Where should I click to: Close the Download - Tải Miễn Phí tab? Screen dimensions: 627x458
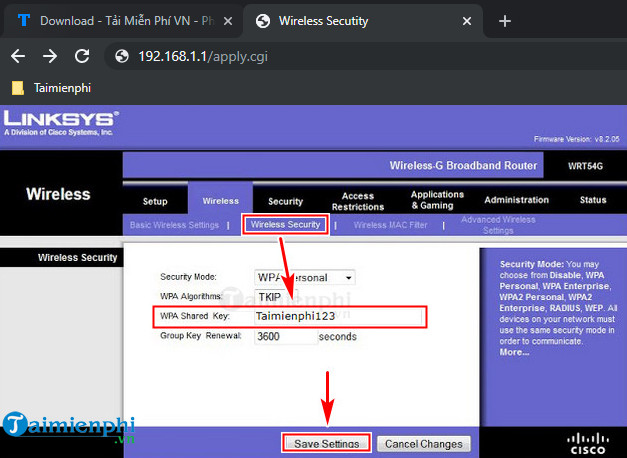click(x=228, y=21)
